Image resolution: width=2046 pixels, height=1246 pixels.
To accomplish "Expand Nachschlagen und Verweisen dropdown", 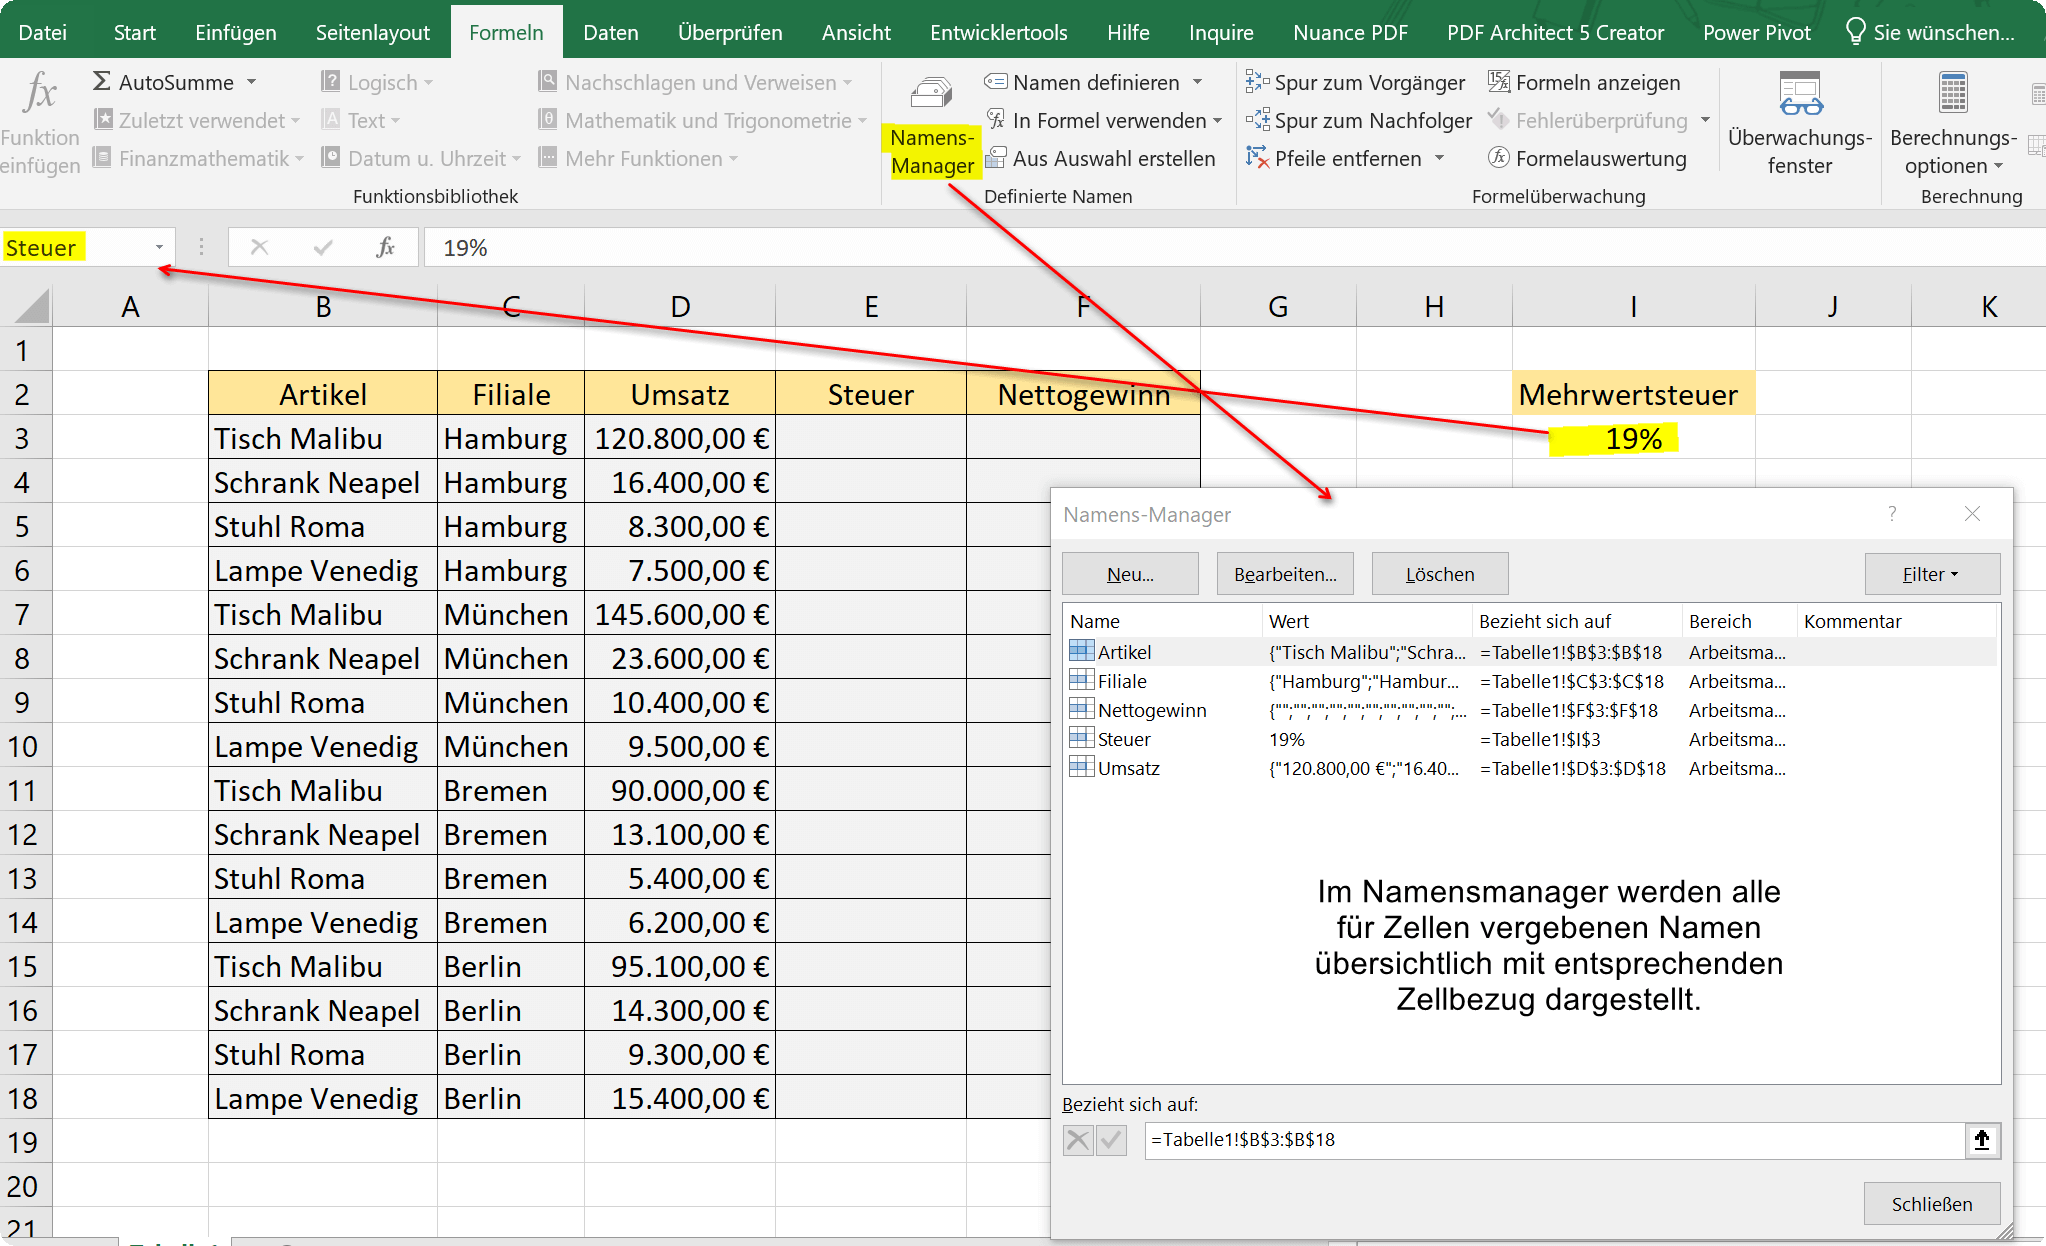I will coord(848,83).
